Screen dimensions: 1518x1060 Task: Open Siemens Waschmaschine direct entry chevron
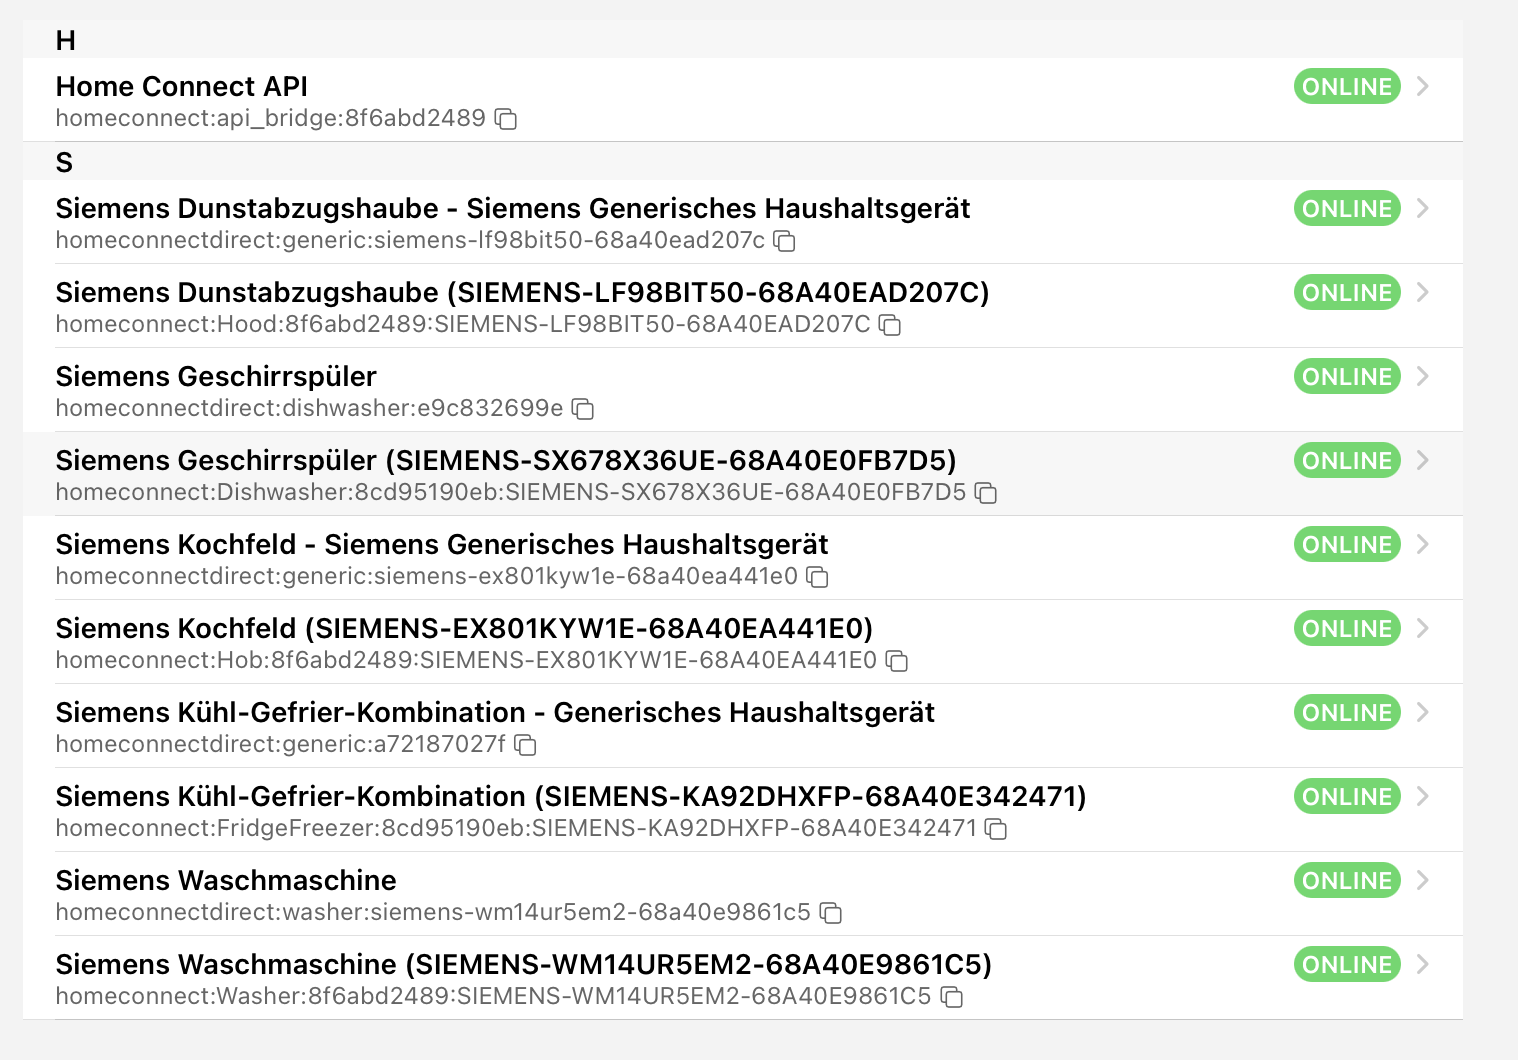pyautogui.click(x=1423, y=881)
